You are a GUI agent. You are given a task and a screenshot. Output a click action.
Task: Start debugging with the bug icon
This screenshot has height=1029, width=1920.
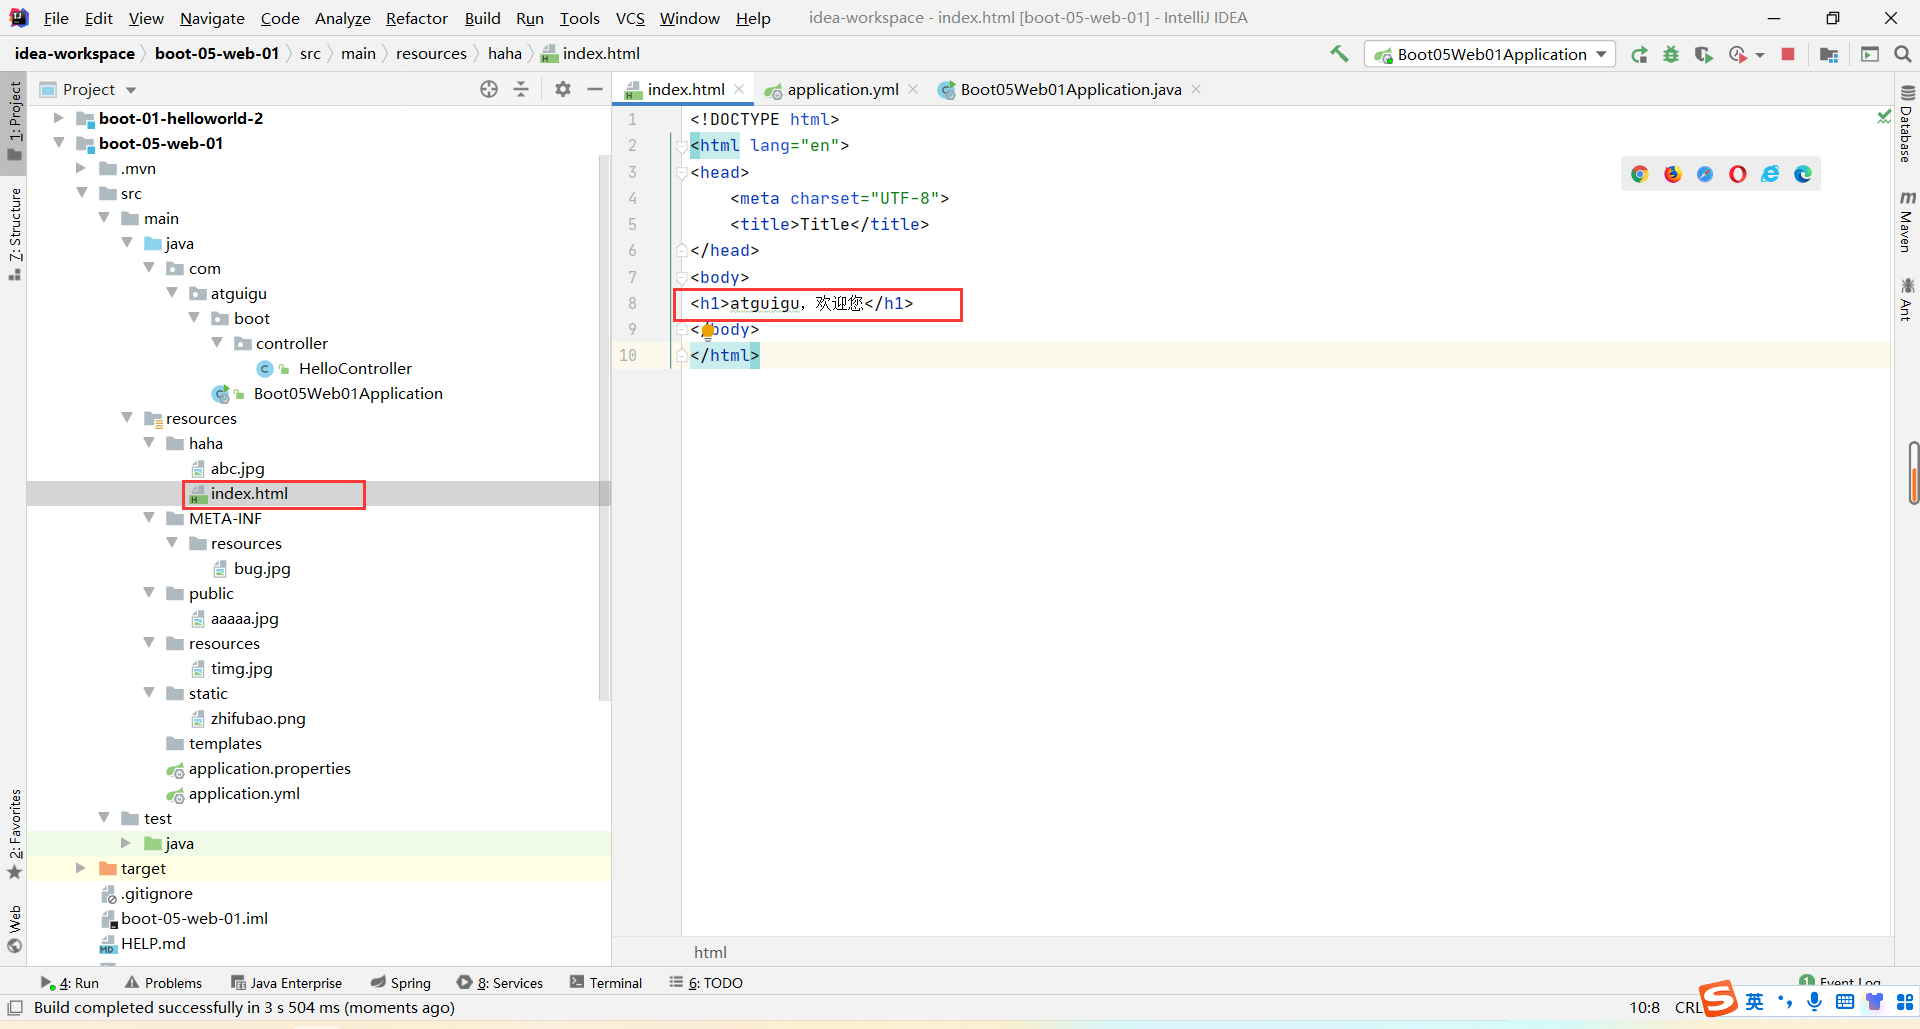coord(1671,54)
